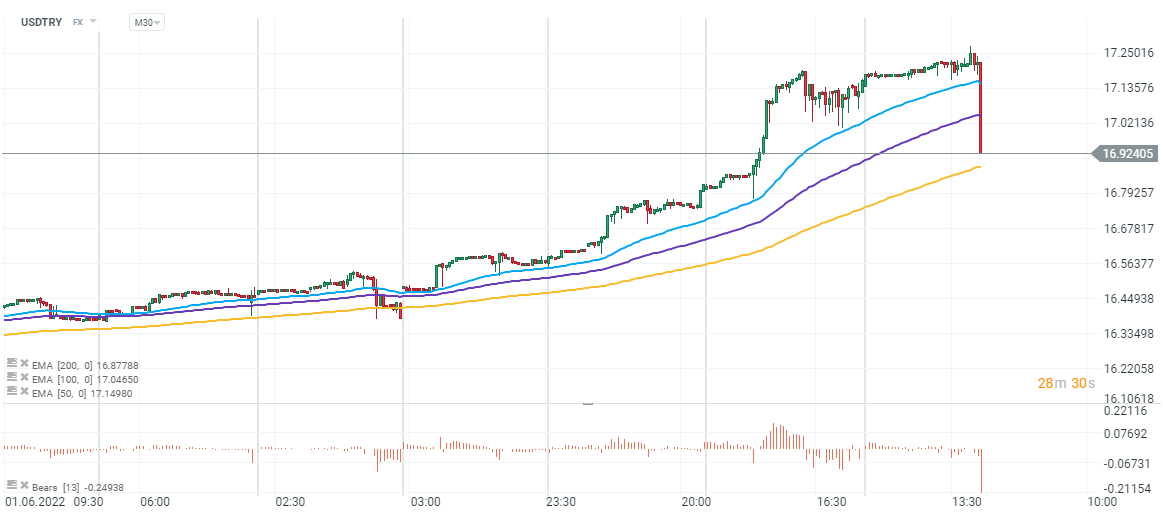The image size is (1163, 519).
Task: Remove the Bears 13 indicator
Action: [x=24, y=485]
